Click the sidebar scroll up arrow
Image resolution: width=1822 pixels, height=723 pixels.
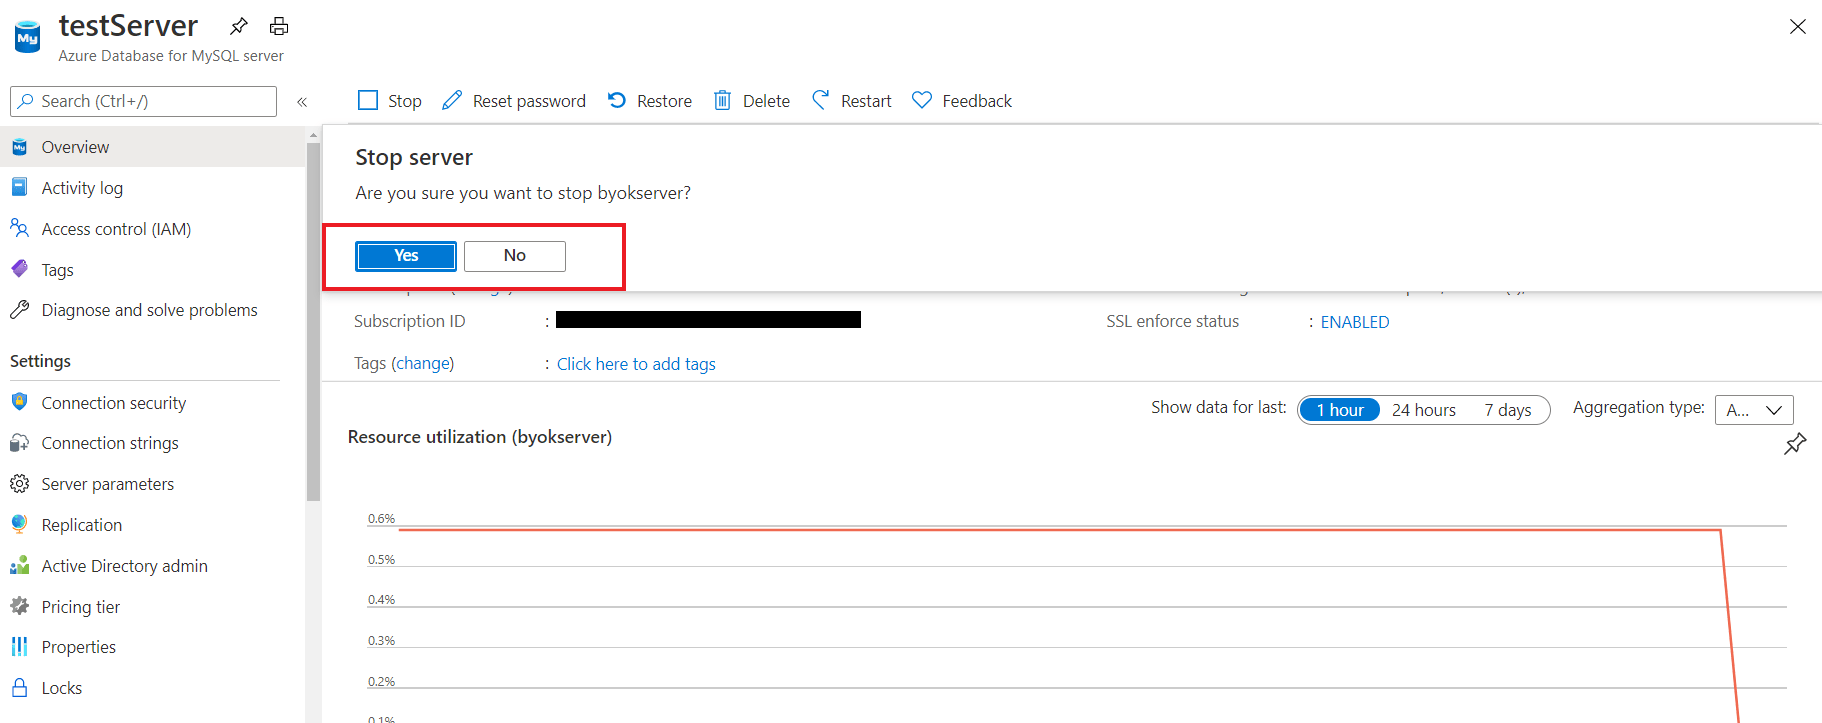pyautogui.click(x=313, y=134)
